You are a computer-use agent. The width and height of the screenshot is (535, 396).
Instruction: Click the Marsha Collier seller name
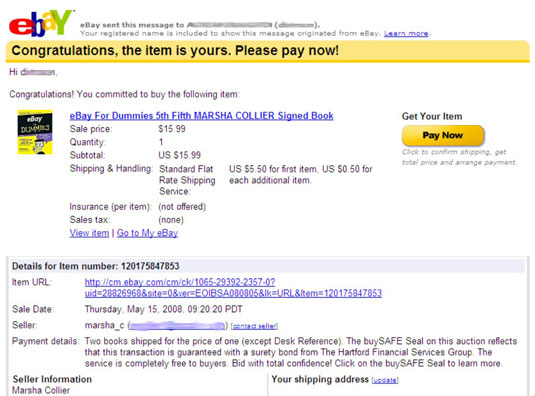[41, 391]
